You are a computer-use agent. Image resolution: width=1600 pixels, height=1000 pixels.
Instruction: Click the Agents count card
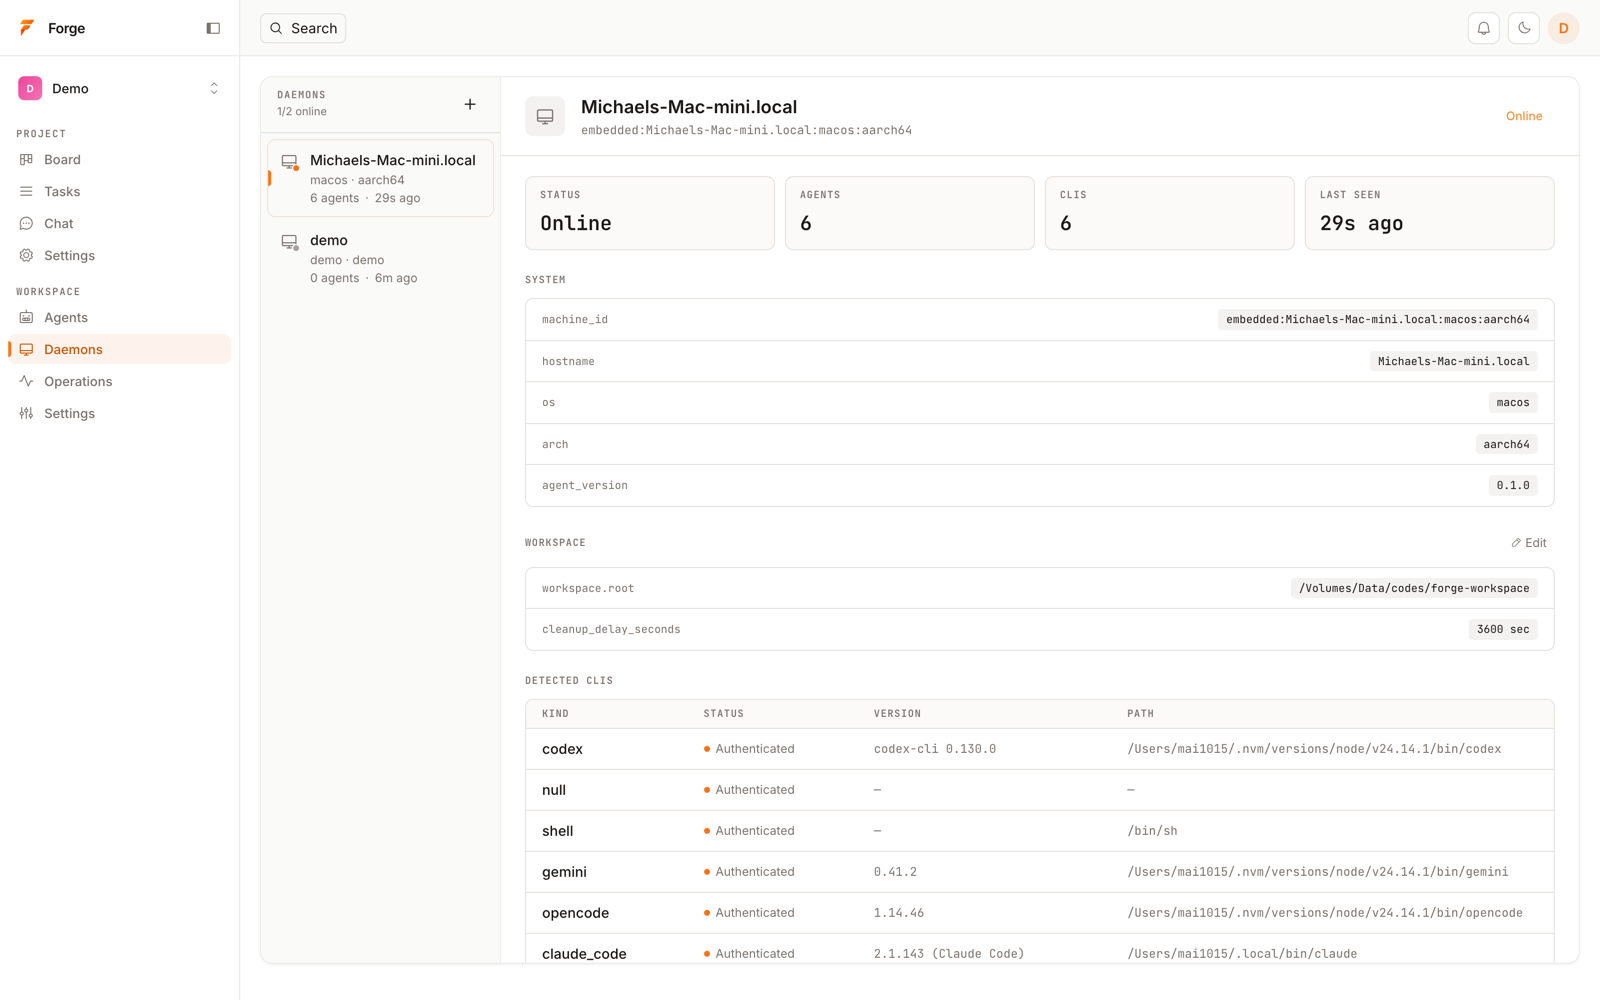click(x=910, y=213)
